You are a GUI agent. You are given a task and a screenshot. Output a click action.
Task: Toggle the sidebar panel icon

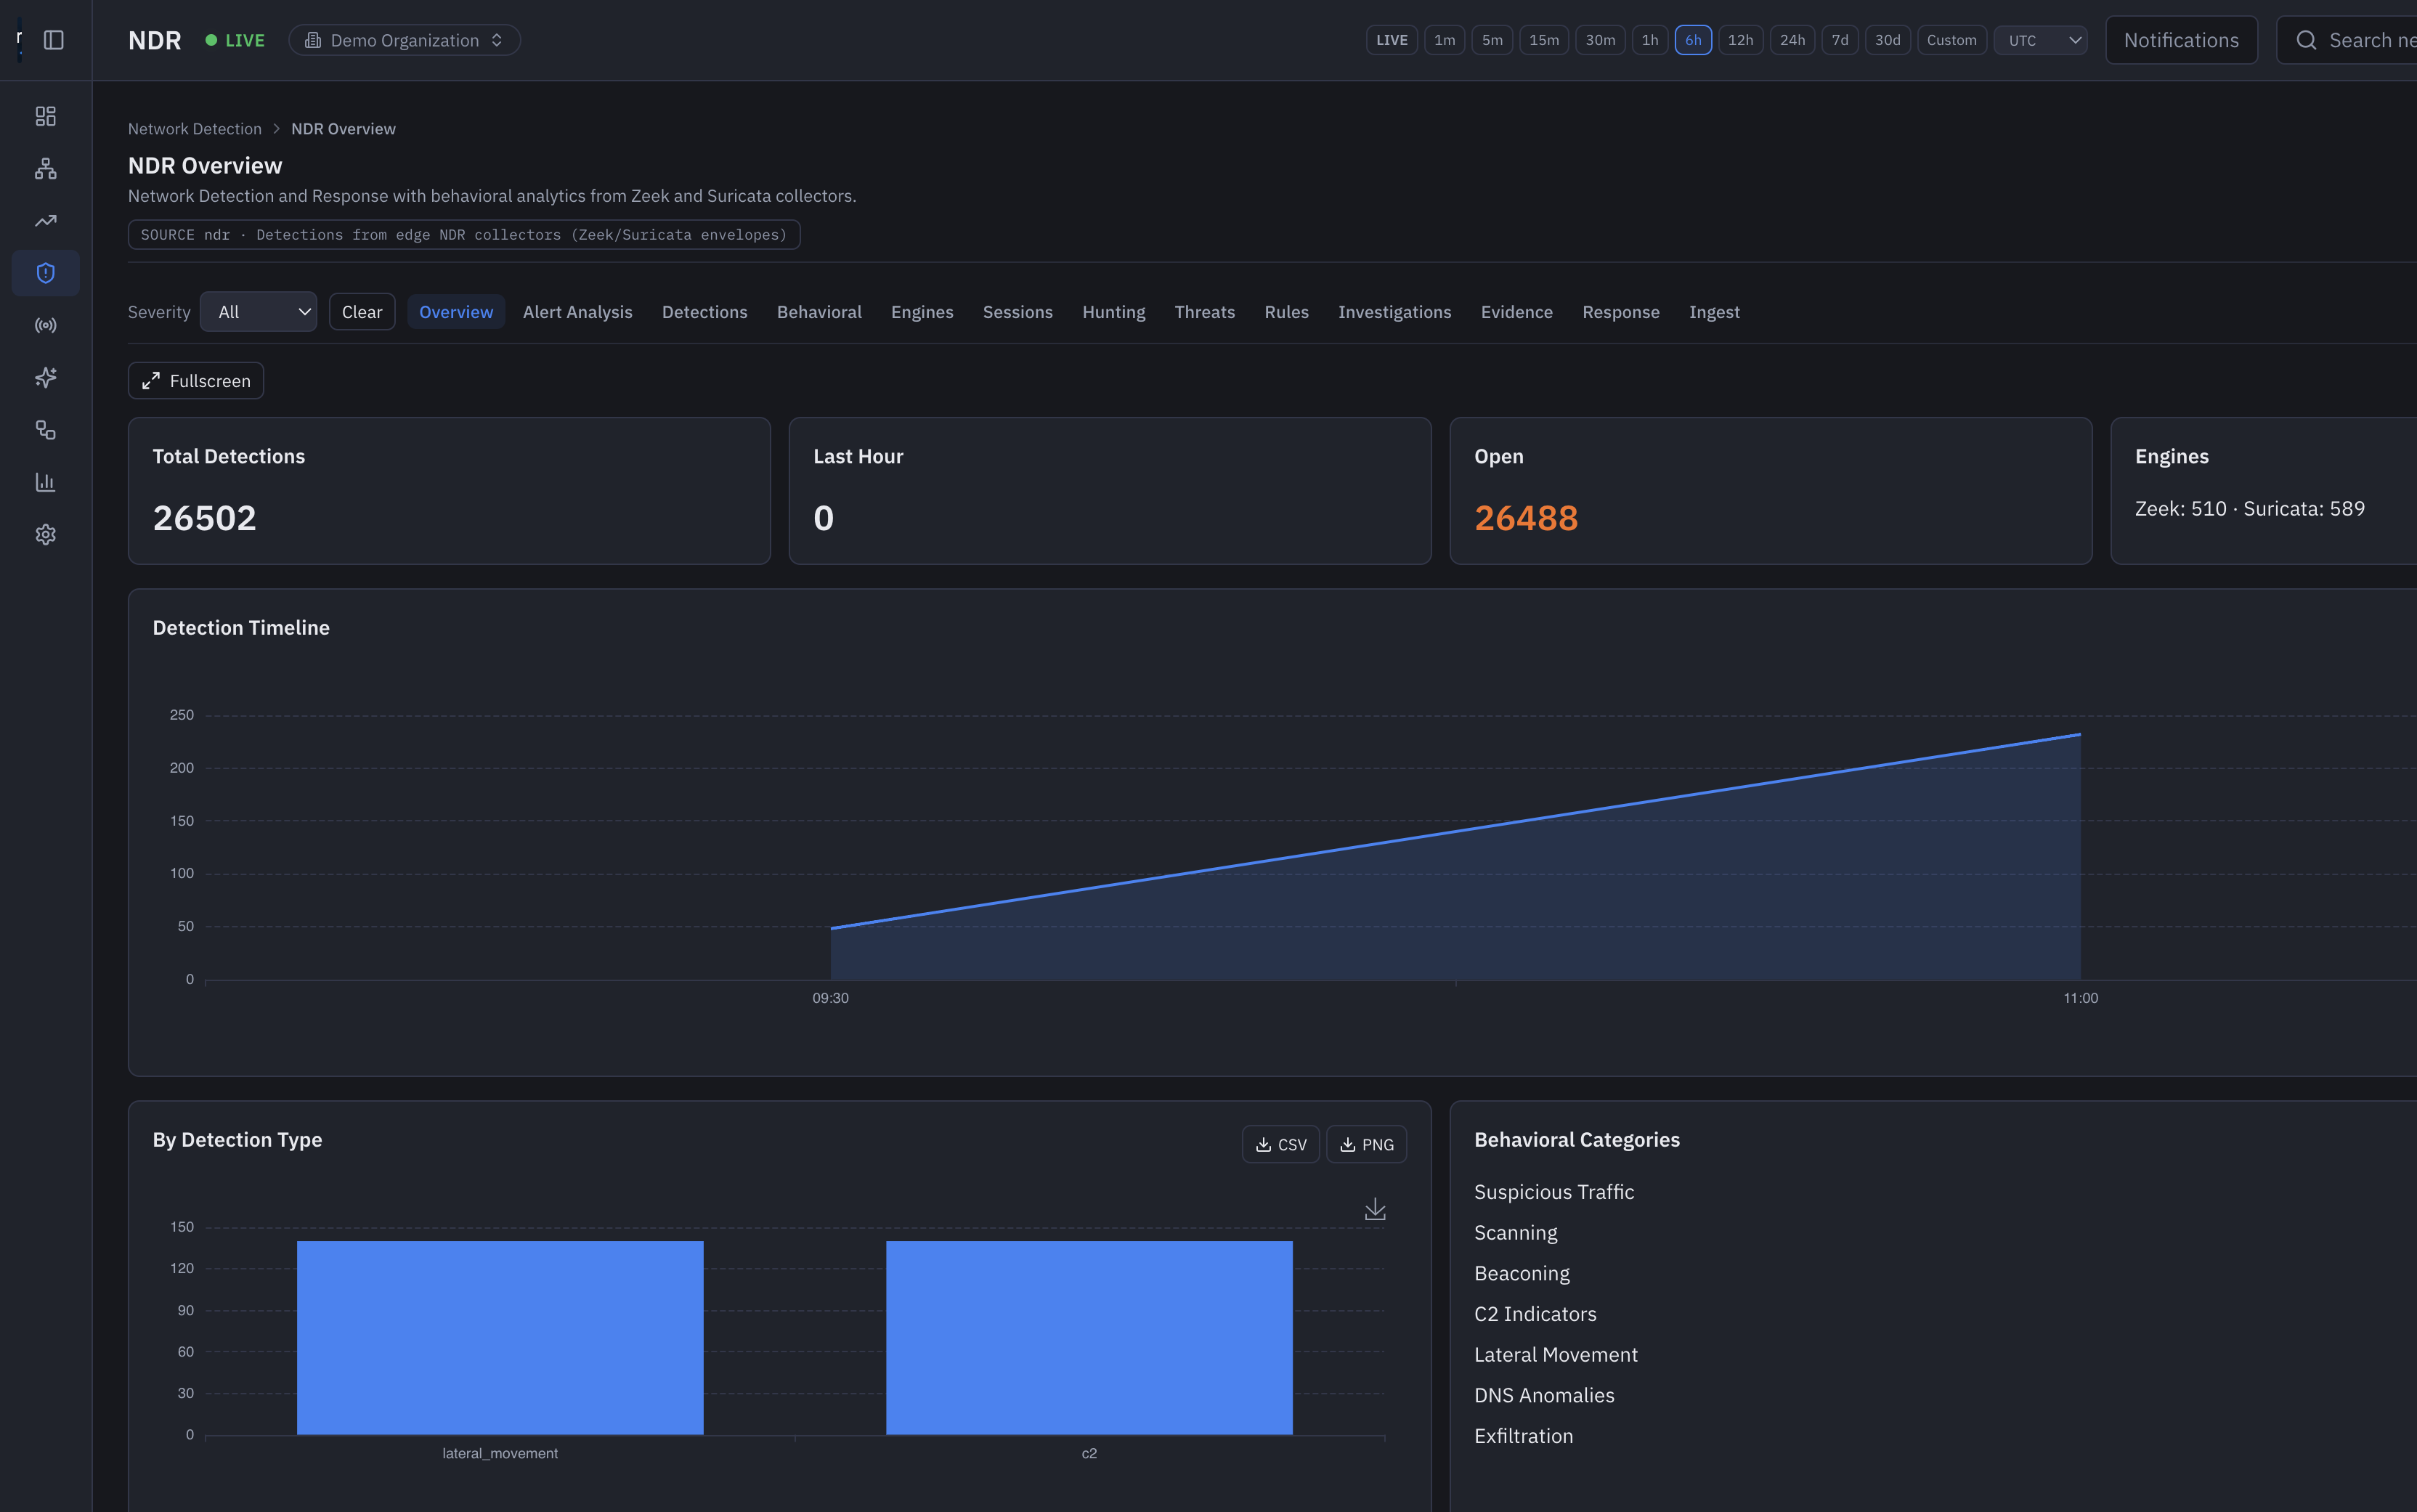click(54, 40)
